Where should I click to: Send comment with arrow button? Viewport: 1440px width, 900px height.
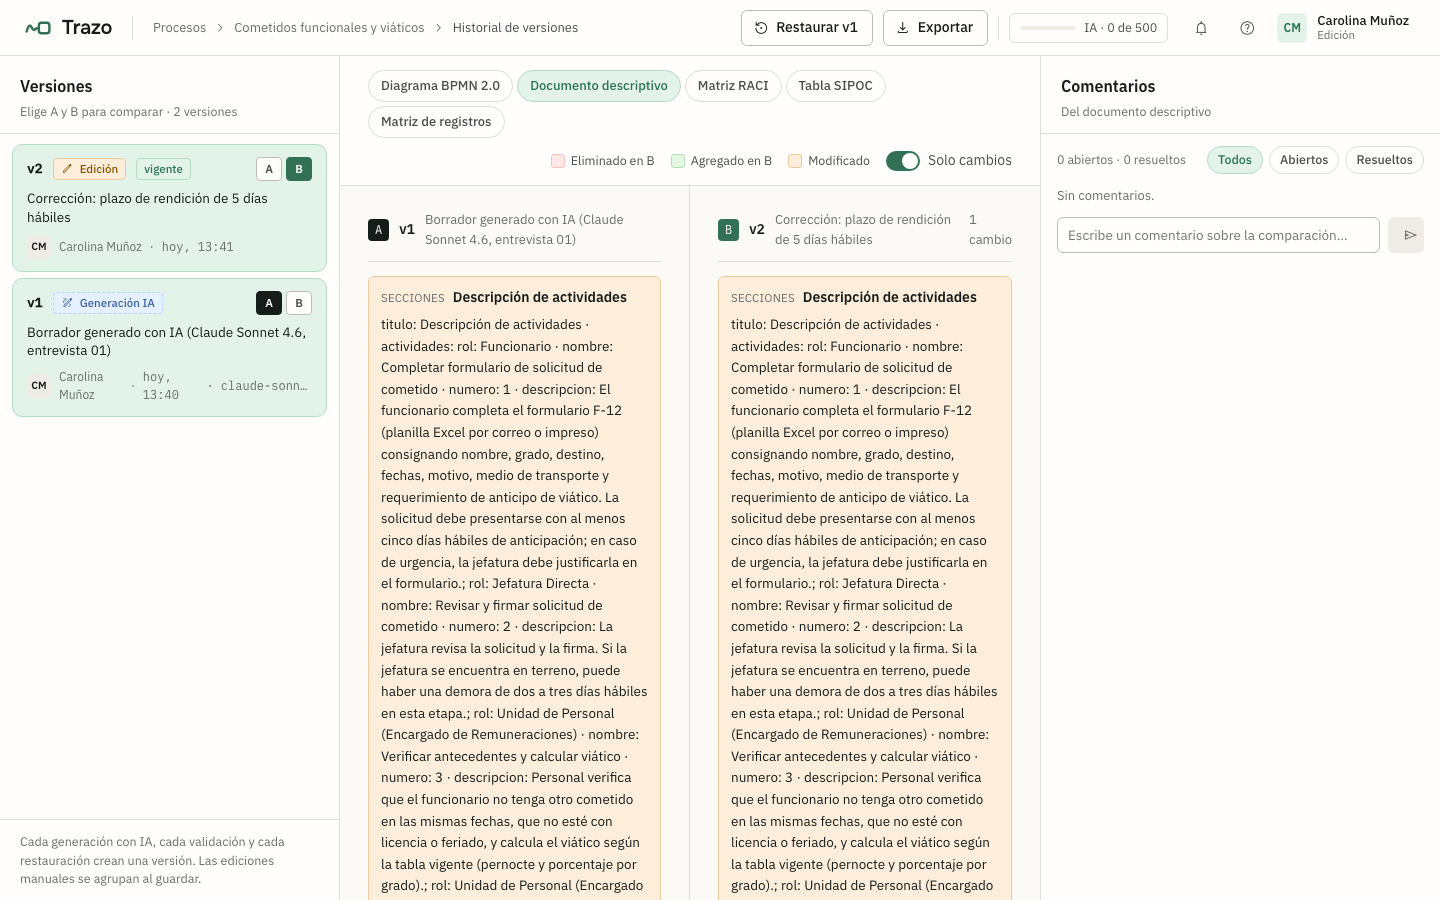(x=1406, y=235)
